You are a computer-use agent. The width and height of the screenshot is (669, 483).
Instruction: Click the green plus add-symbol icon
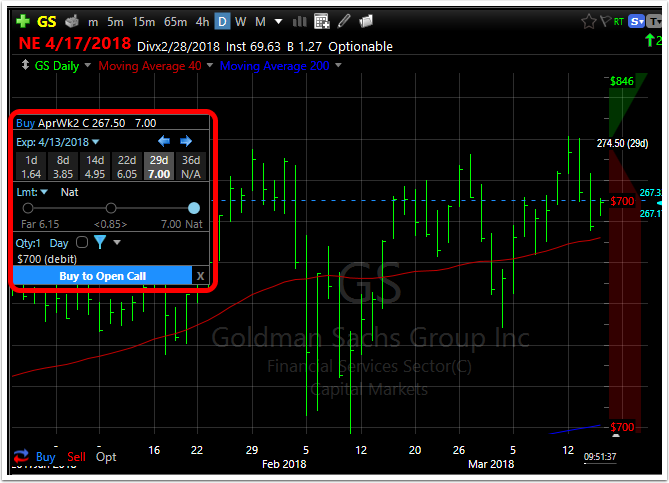coord(23,21)
